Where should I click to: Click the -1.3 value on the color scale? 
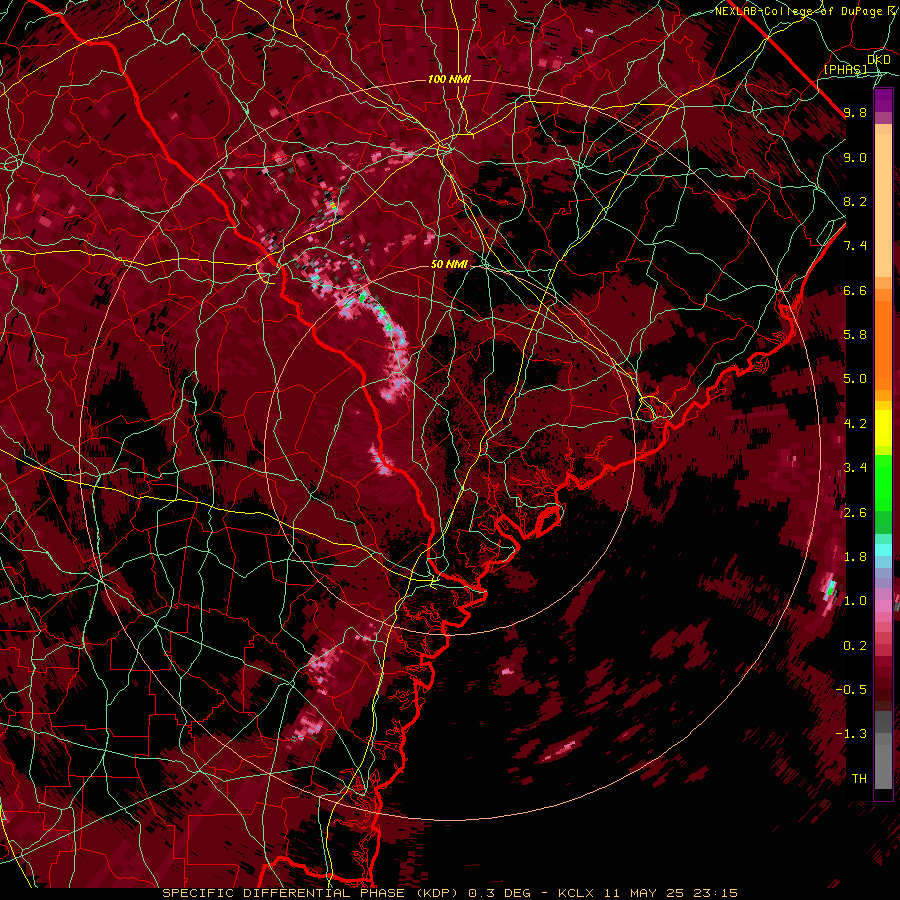point(851,734)
